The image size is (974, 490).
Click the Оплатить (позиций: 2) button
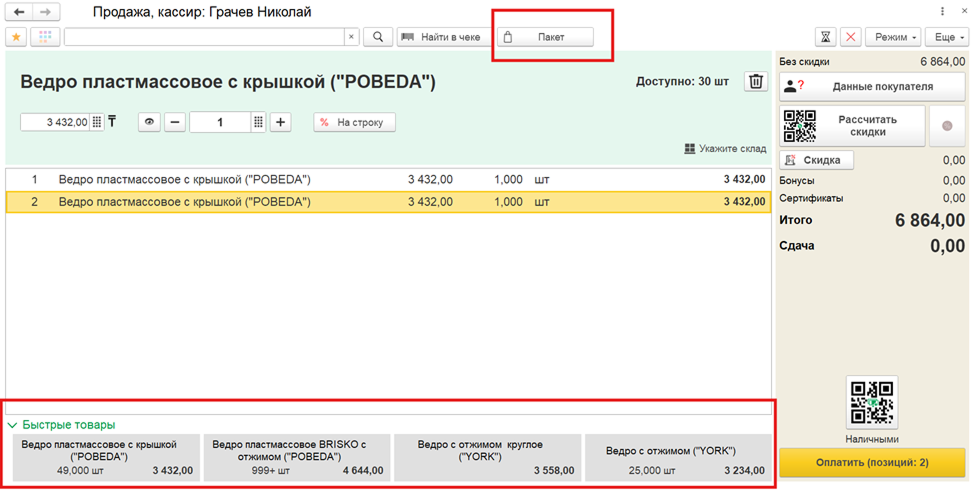[x=872, y=463]
